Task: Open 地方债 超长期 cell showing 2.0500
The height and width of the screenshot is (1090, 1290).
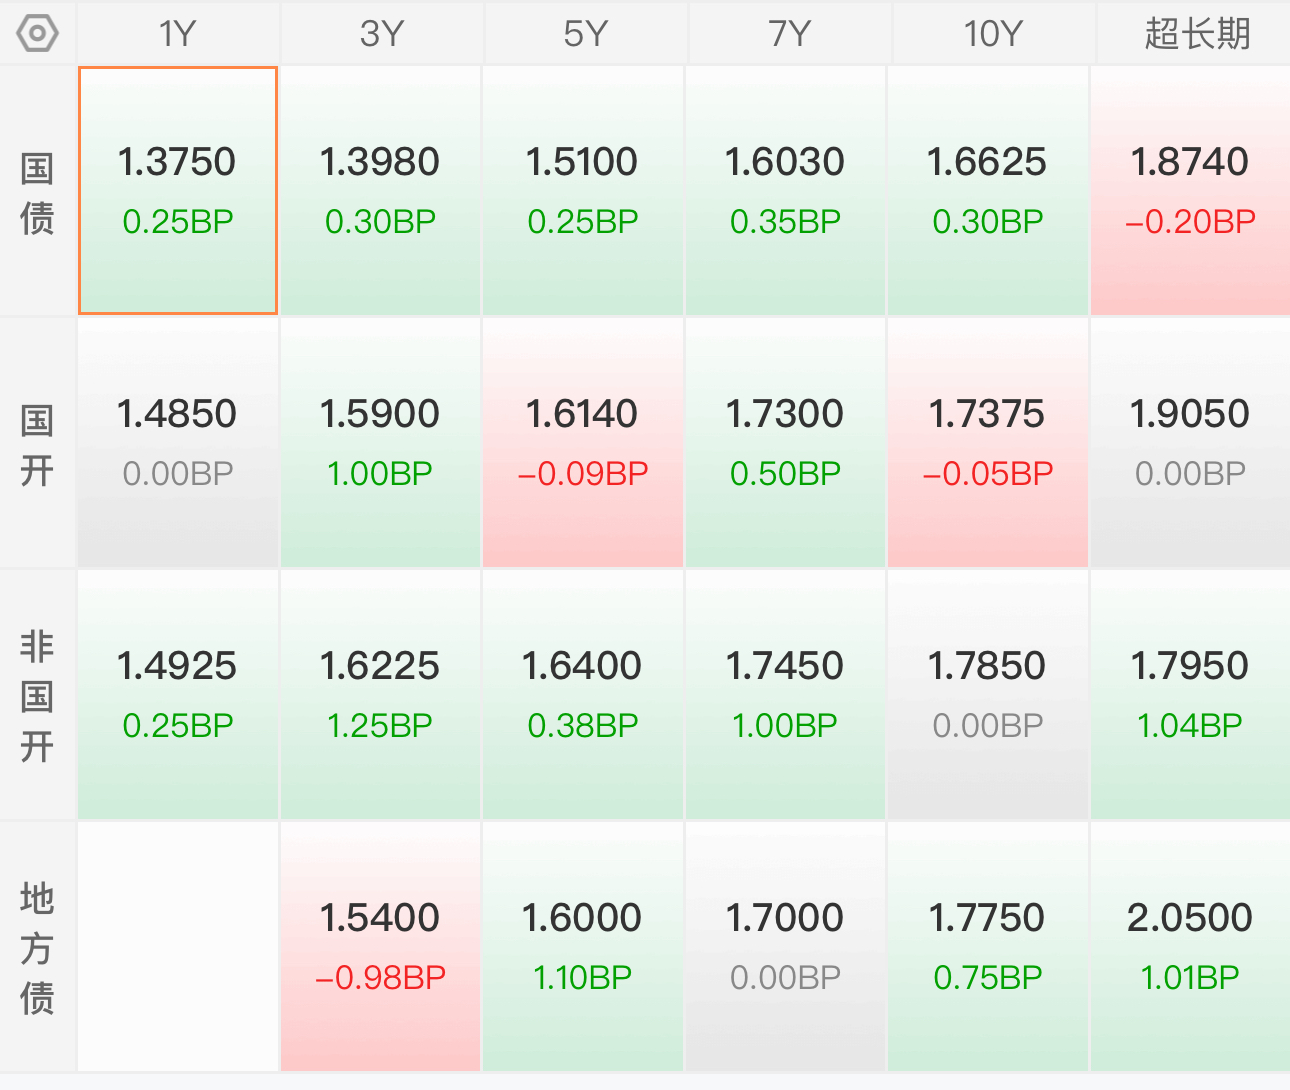Action: pos(1190,947)
